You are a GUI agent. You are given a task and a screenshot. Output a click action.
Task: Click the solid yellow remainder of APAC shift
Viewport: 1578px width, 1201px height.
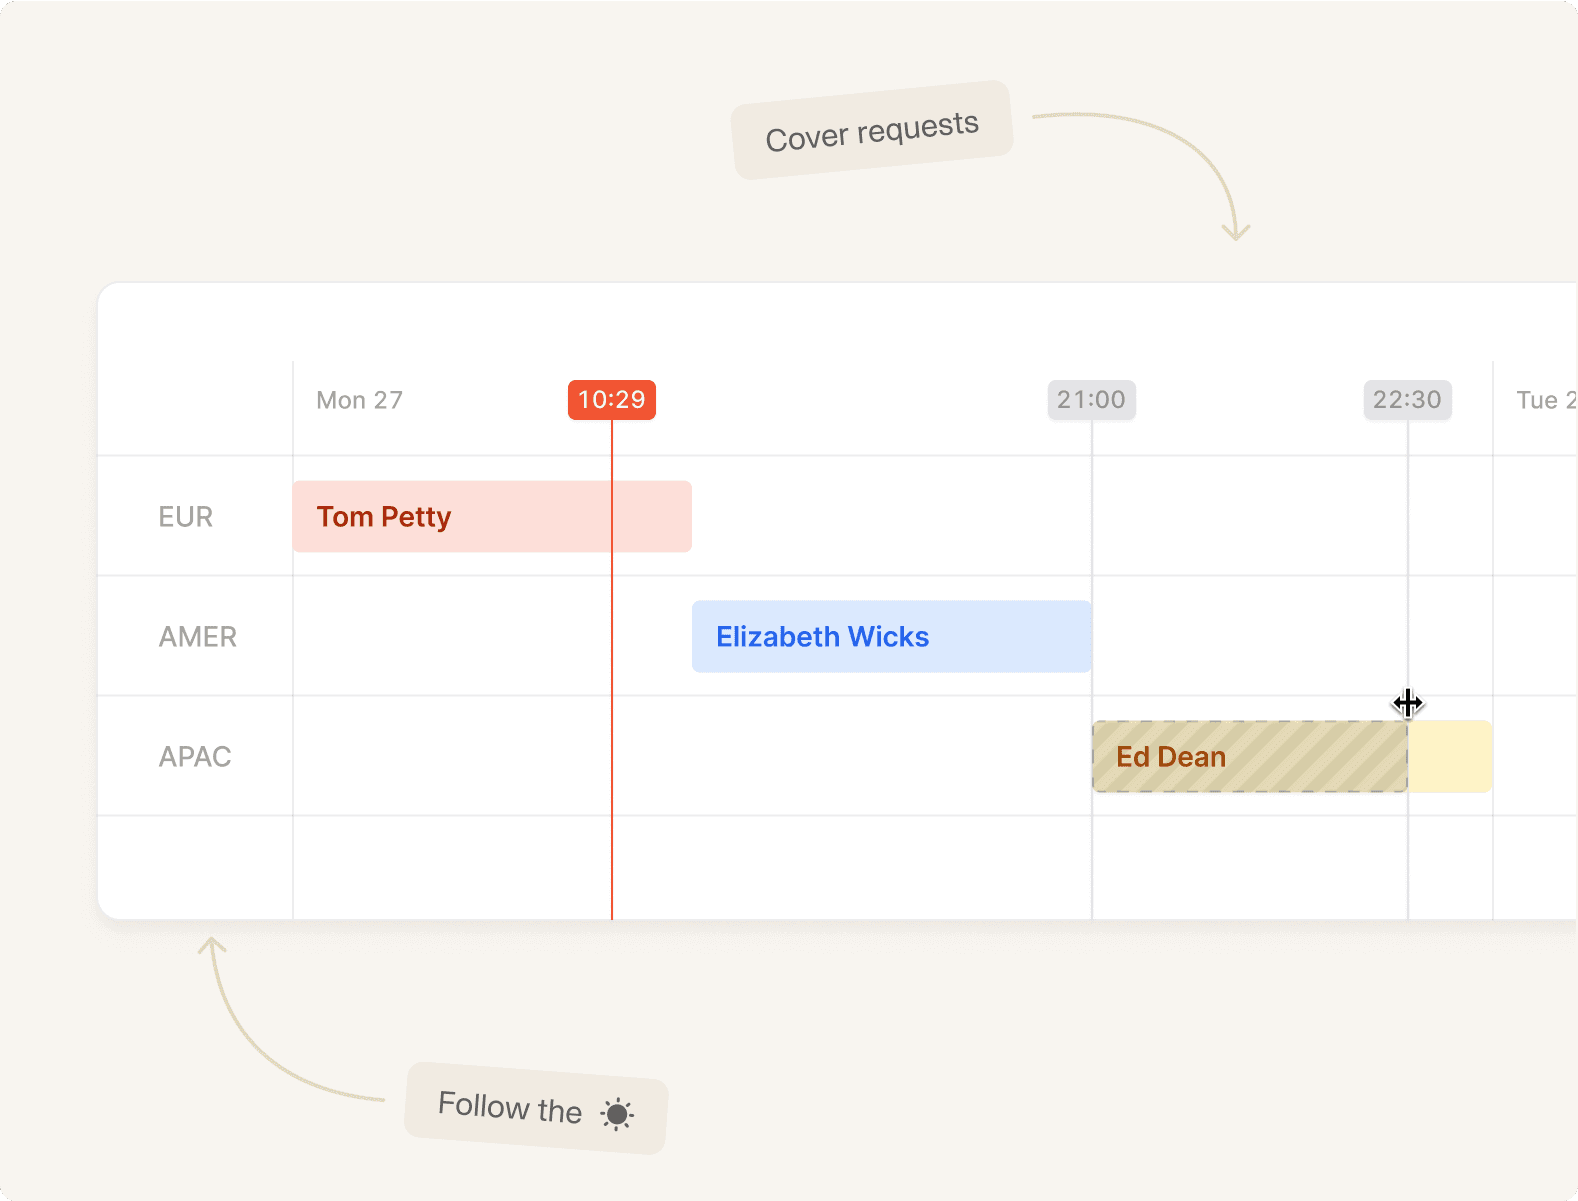click(1450, 757)
